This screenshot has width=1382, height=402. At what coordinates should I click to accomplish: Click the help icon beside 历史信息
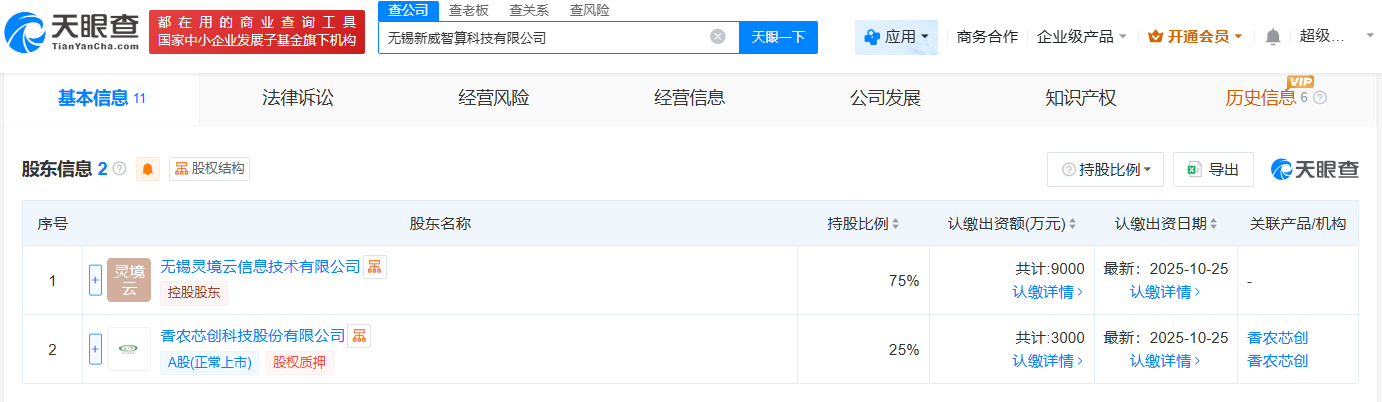coord(1320,98)
